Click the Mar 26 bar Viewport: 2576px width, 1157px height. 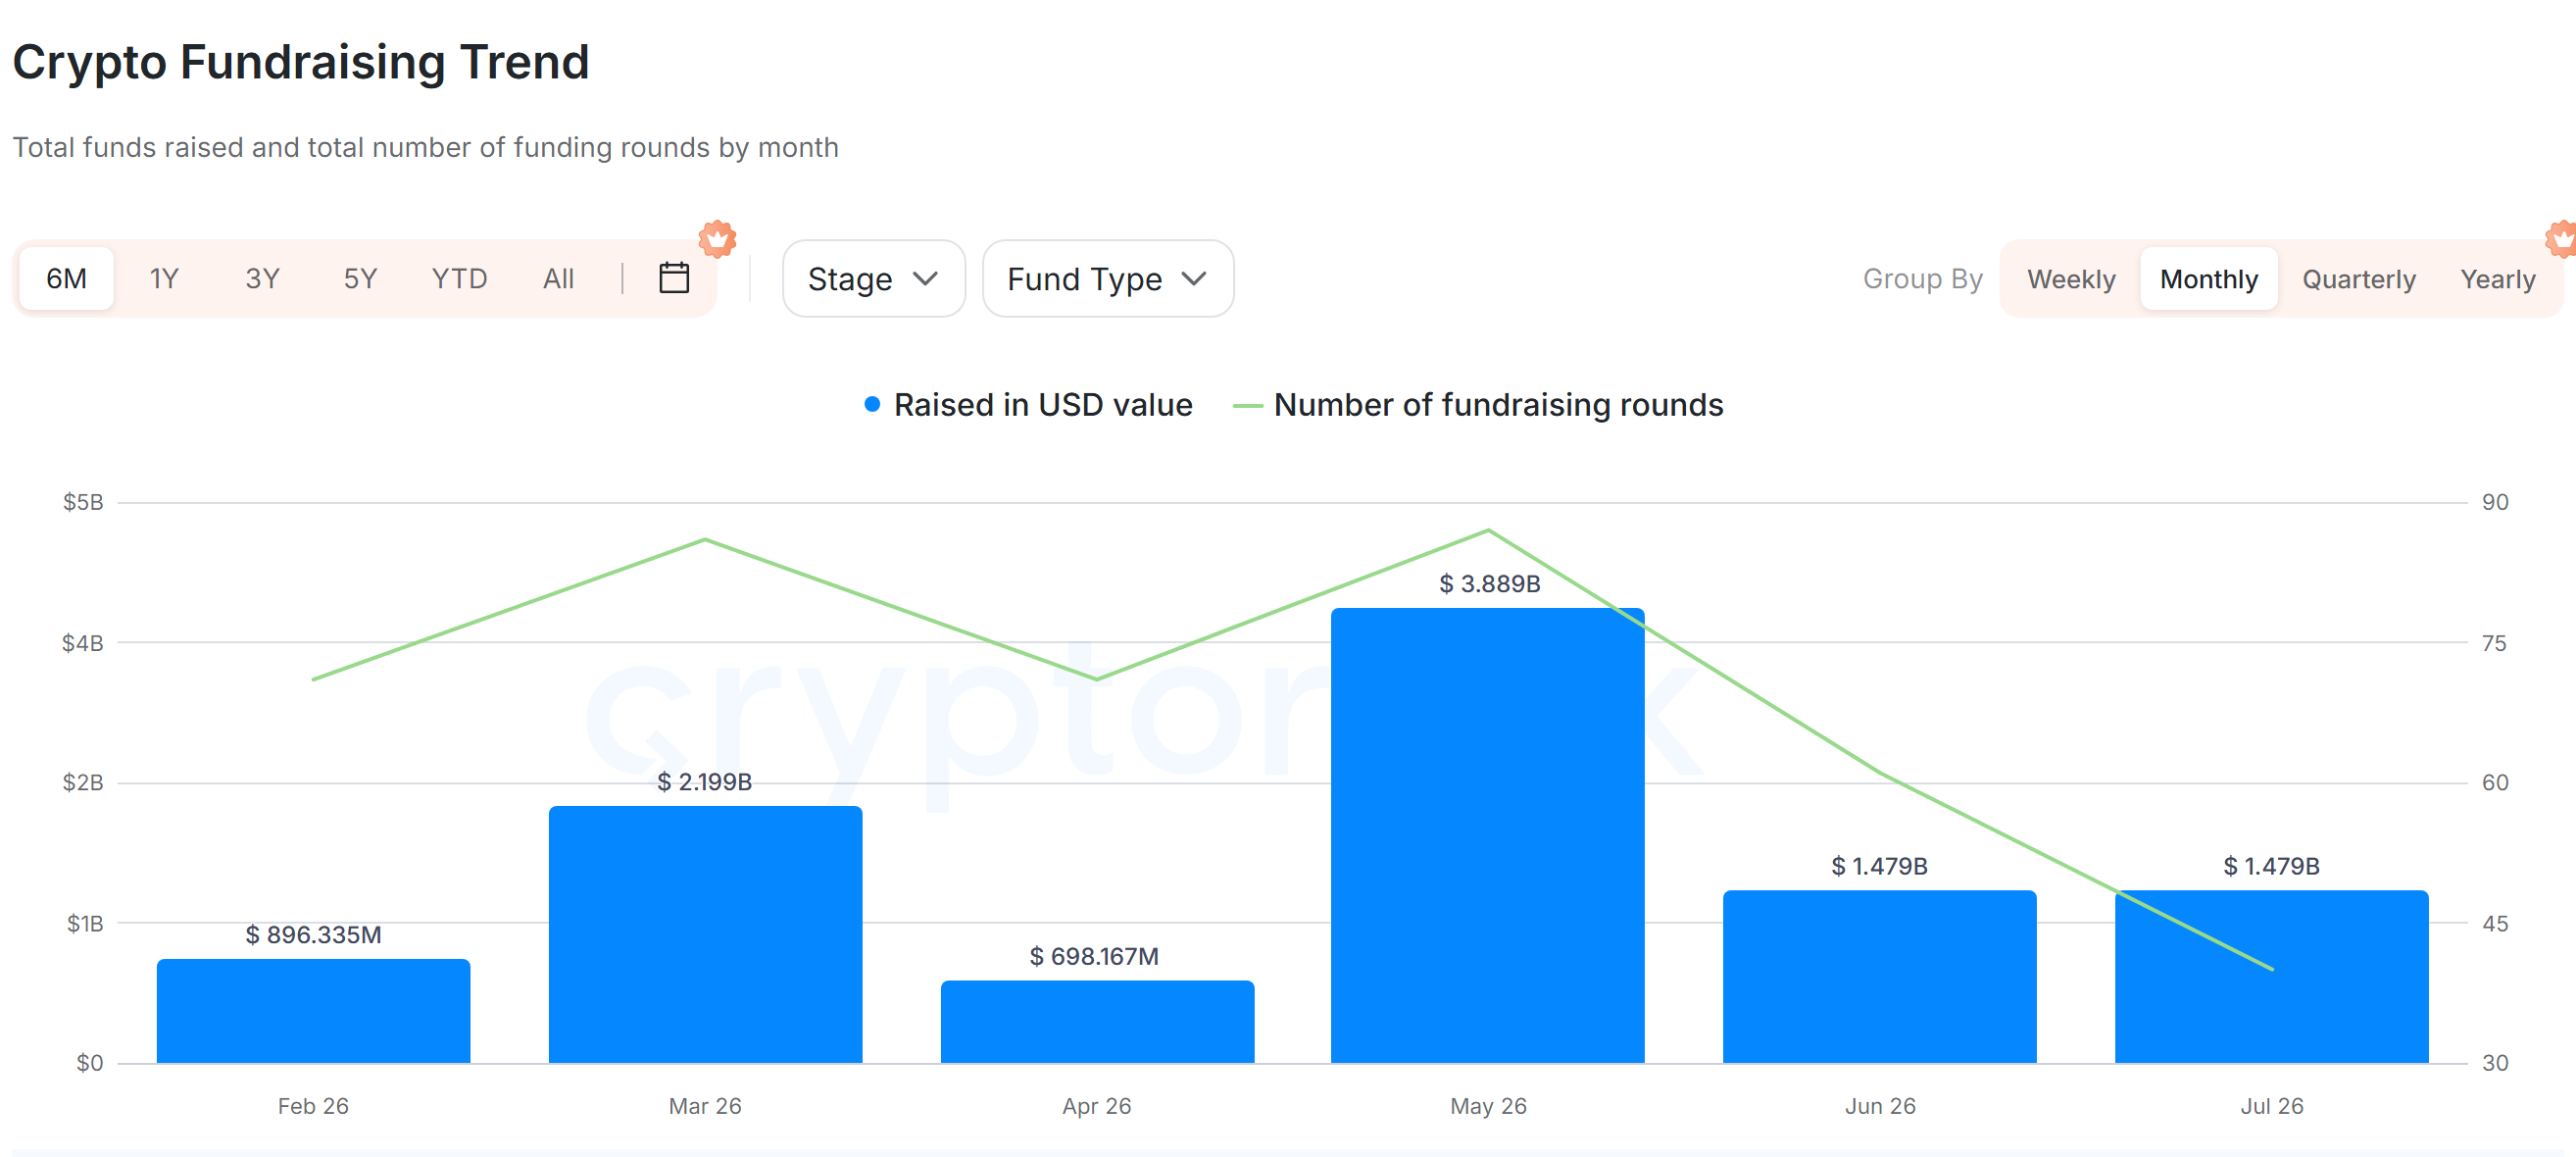[705, 934]
